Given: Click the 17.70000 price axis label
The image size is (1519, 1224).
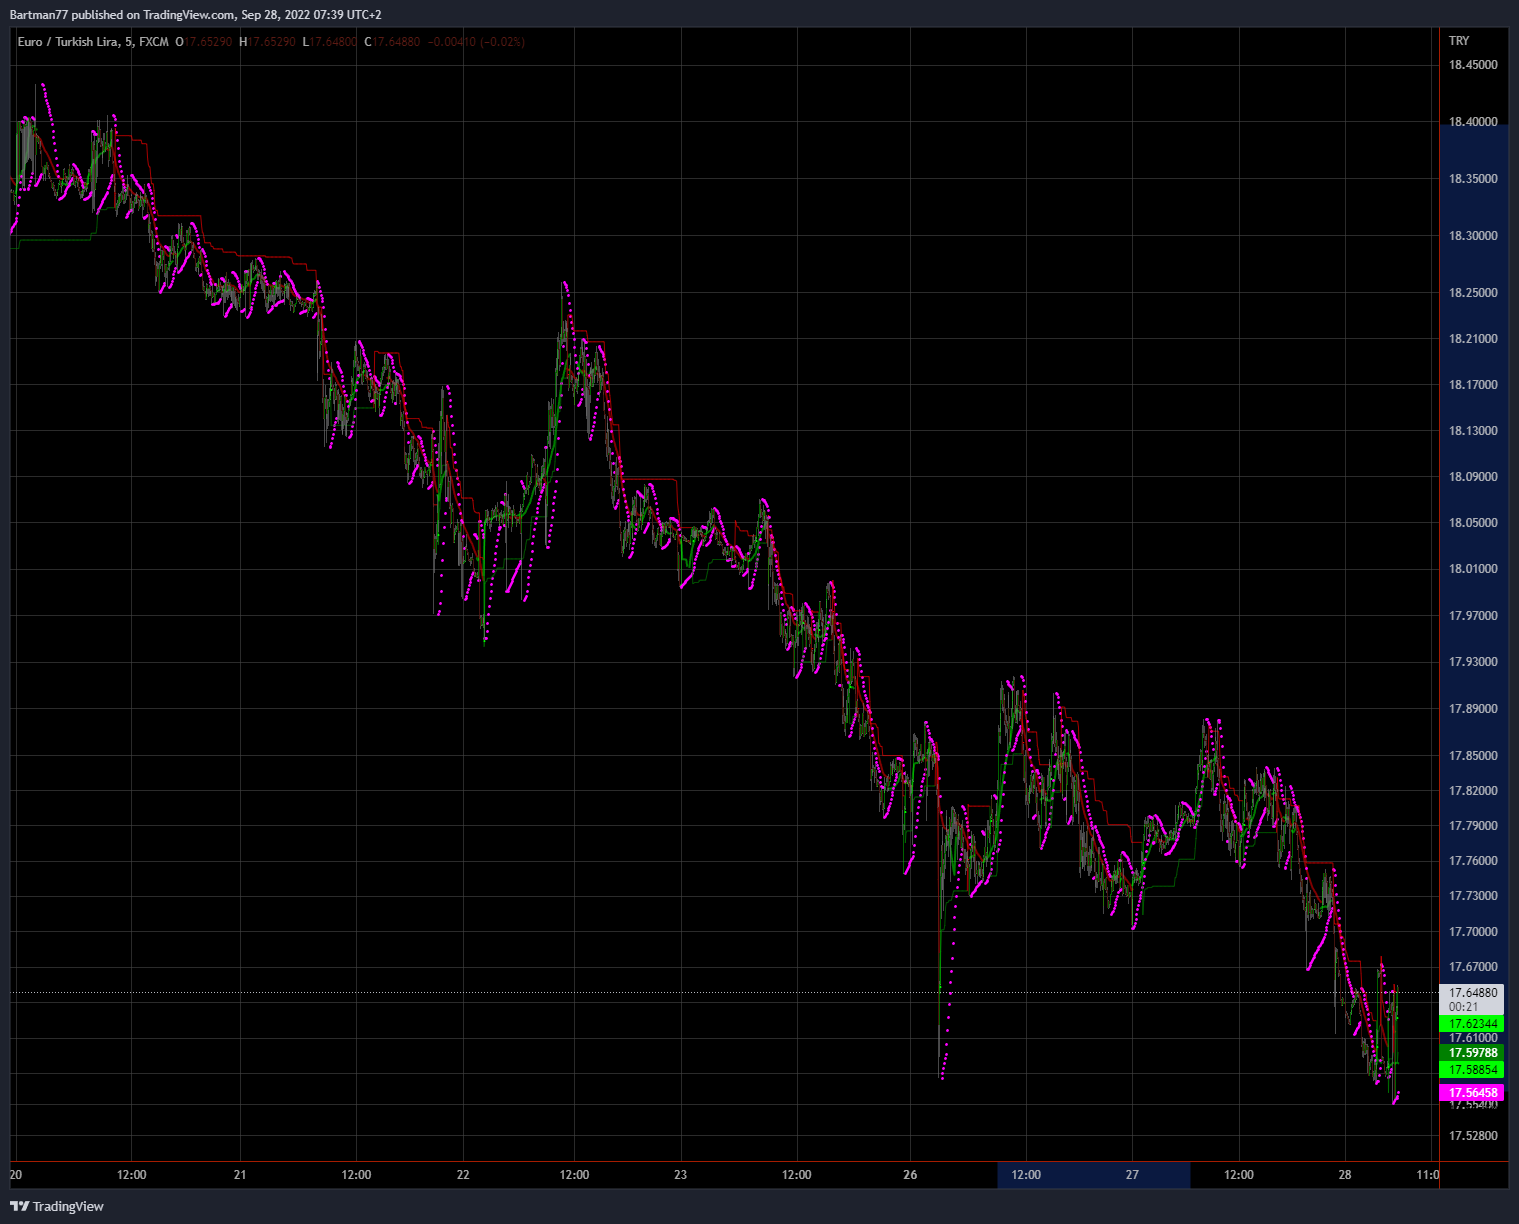Looking at the screenshot, I should [1473, 932].
